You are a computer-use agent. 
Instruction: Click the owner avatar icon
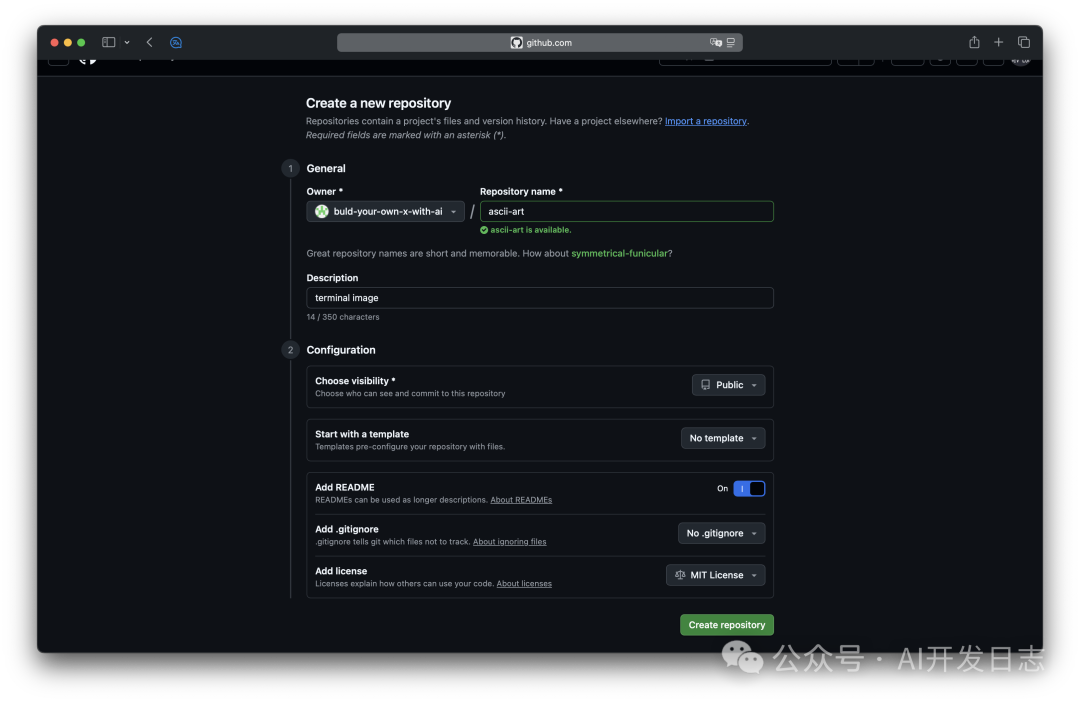[x=322, y=211]
